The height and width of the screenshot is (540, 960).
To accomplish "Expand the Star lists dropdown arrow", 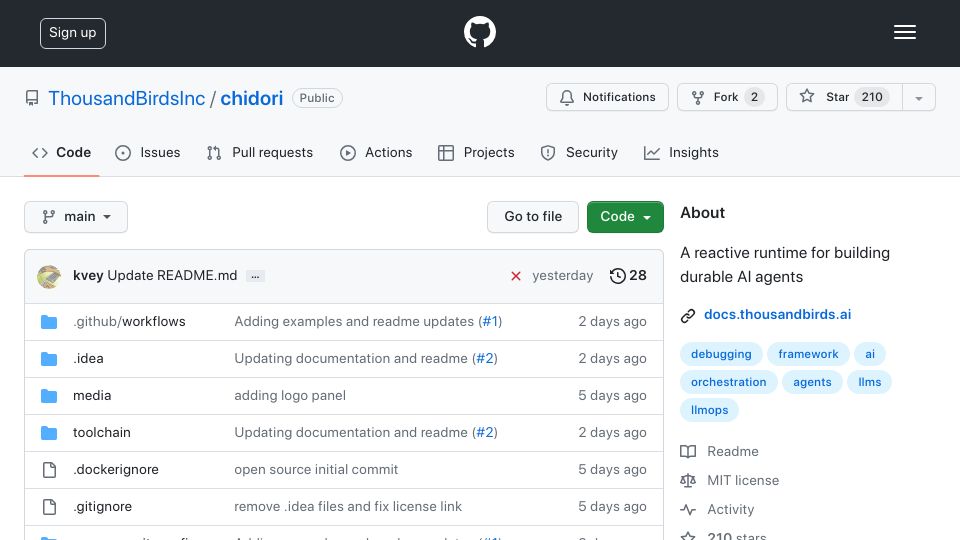I will [x=918, y=98].
